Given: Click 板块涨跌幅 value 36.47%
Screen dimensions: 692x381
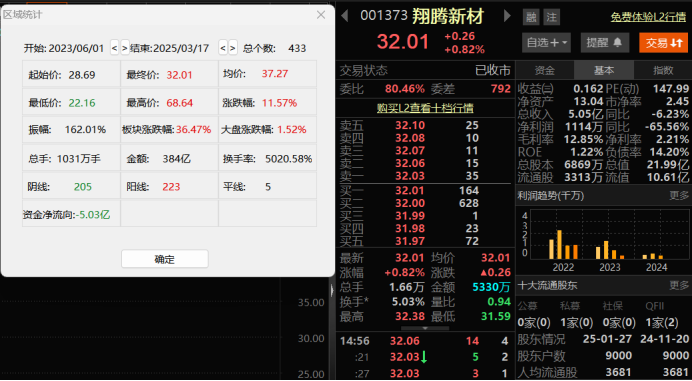Looking at the screenshot, I should point(193,130).
